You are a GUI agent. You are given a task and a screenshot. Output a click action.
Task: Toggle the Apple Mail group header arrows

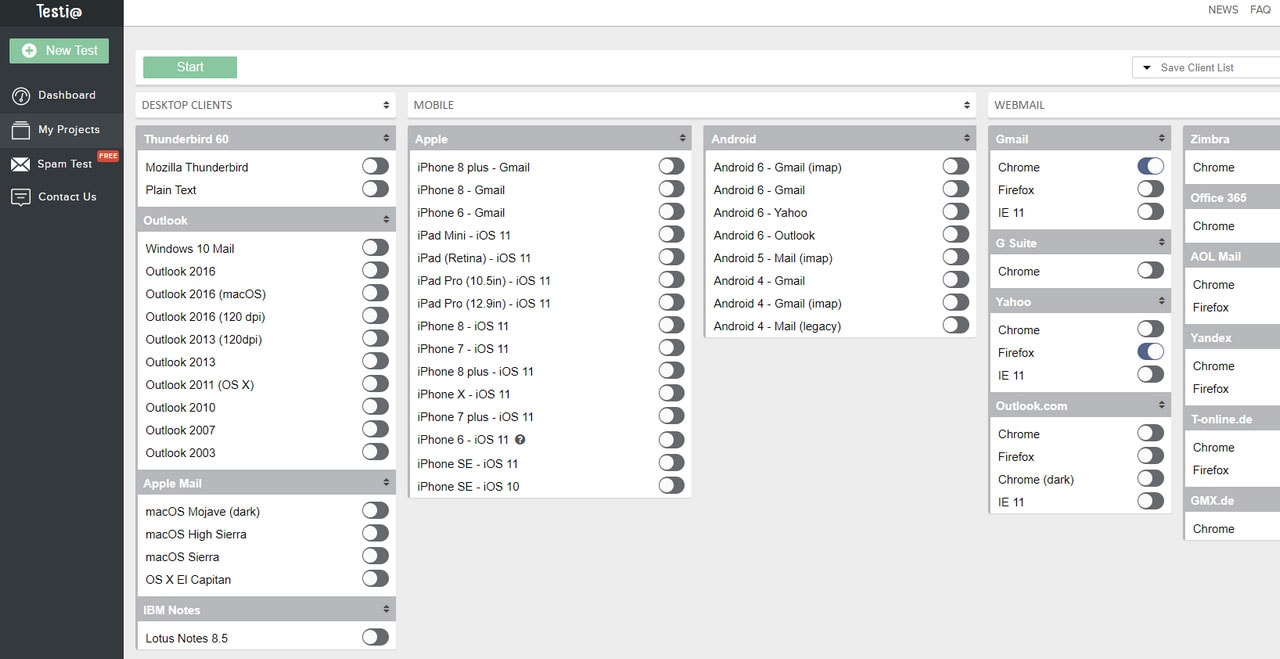[386, 483]
